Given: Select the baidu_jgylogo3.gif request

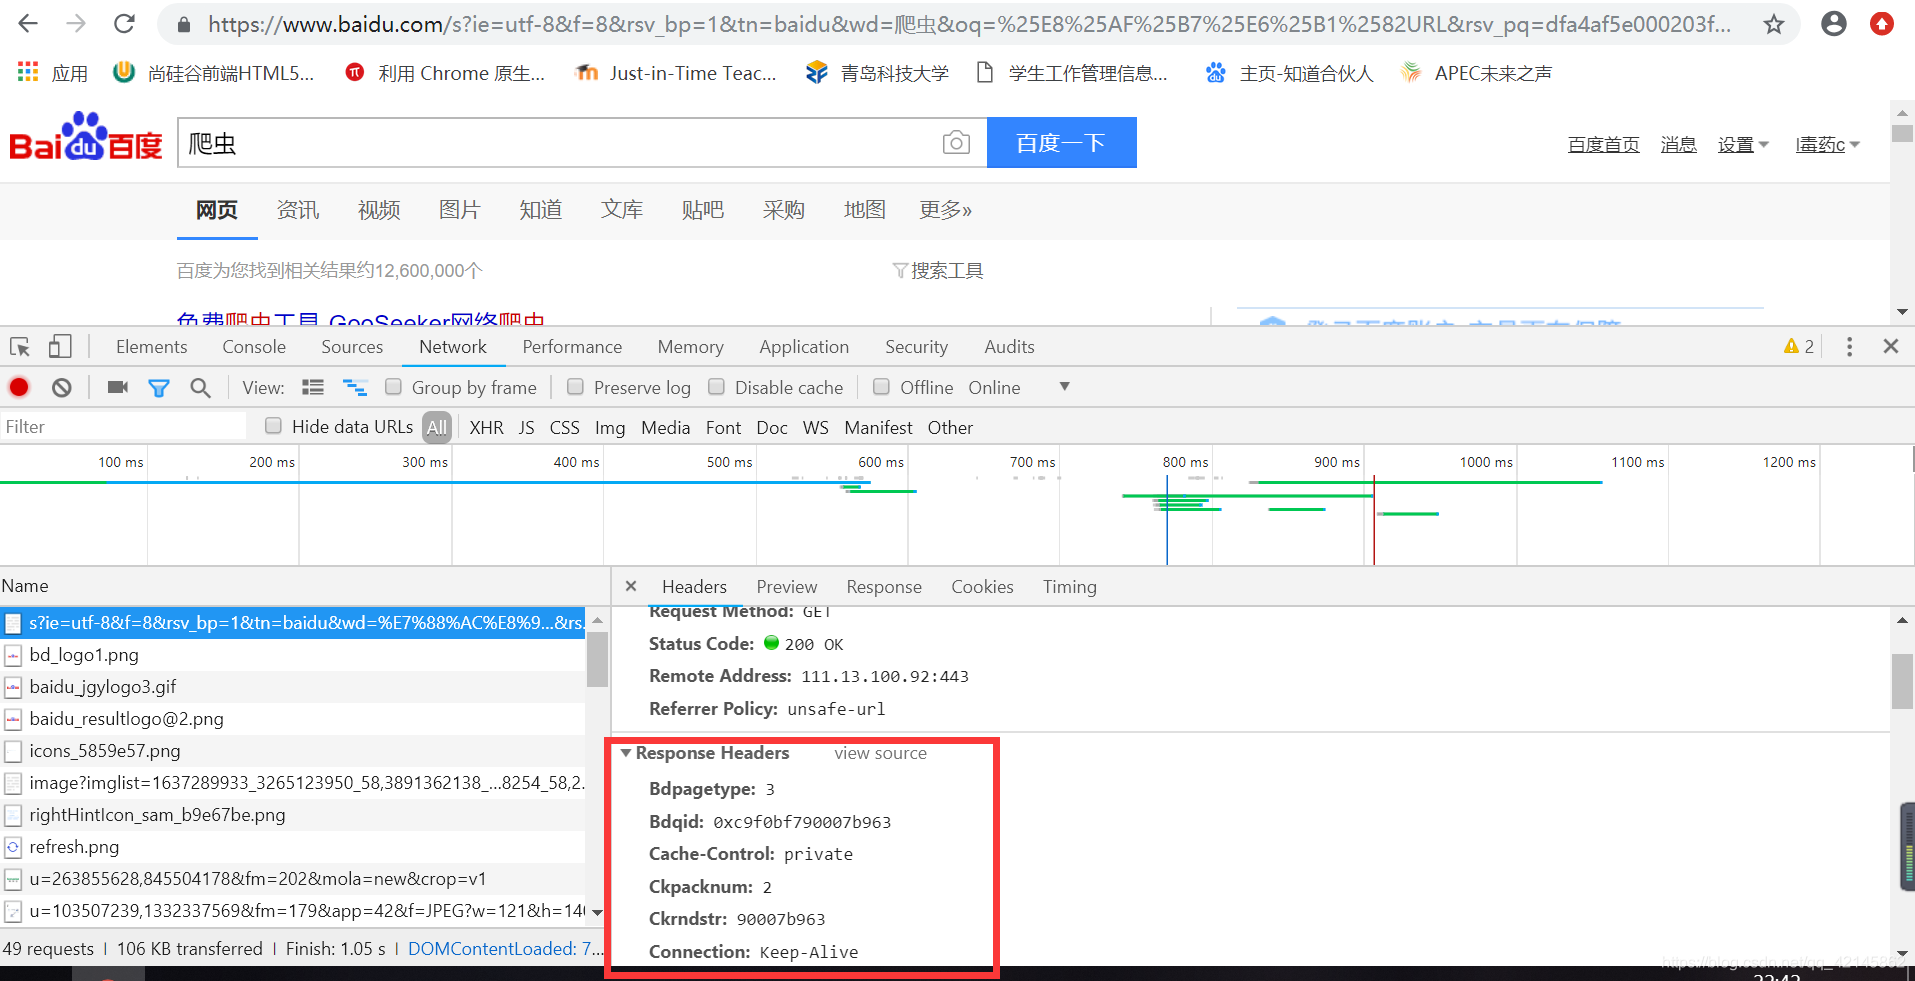Looking at the screenshot, I should [292, 687].
